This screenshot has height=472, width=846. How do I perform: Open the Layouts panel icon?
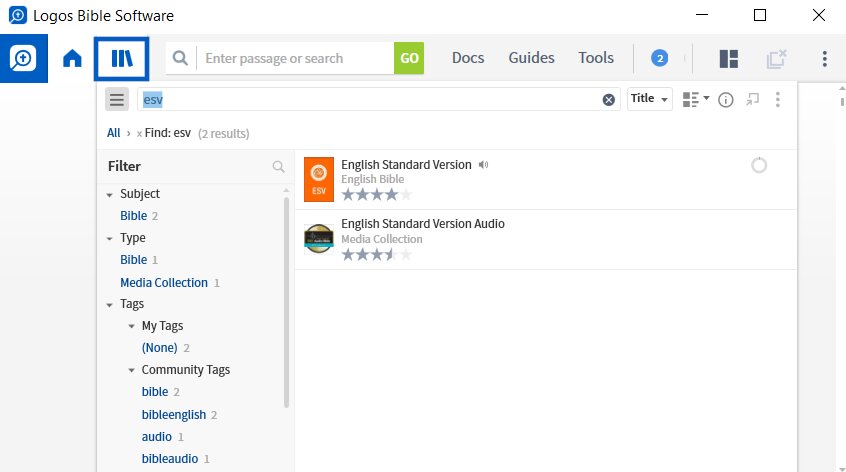click(x=728, y=58)
